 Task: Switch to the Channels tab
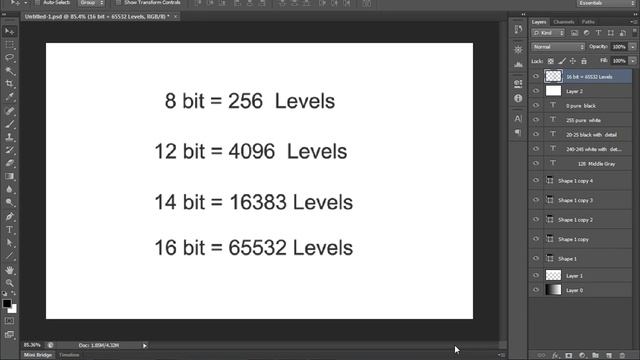(564, 22)
